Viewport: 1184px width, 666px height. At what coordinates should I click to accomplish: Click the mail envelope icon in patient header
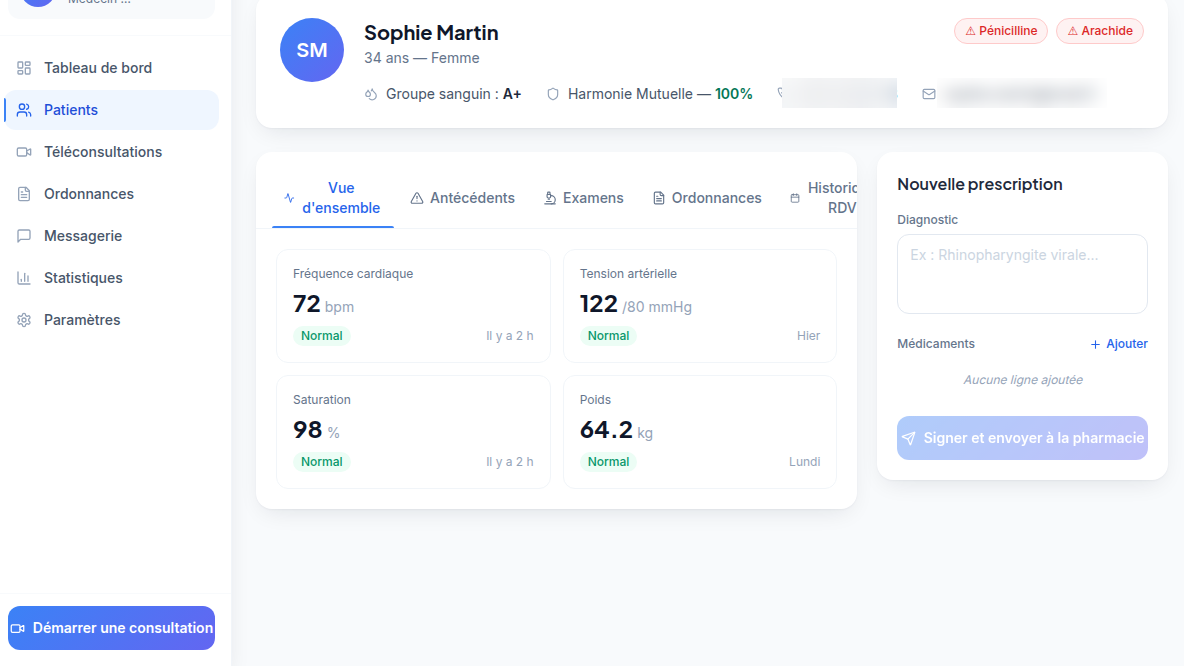pos(929,94)
